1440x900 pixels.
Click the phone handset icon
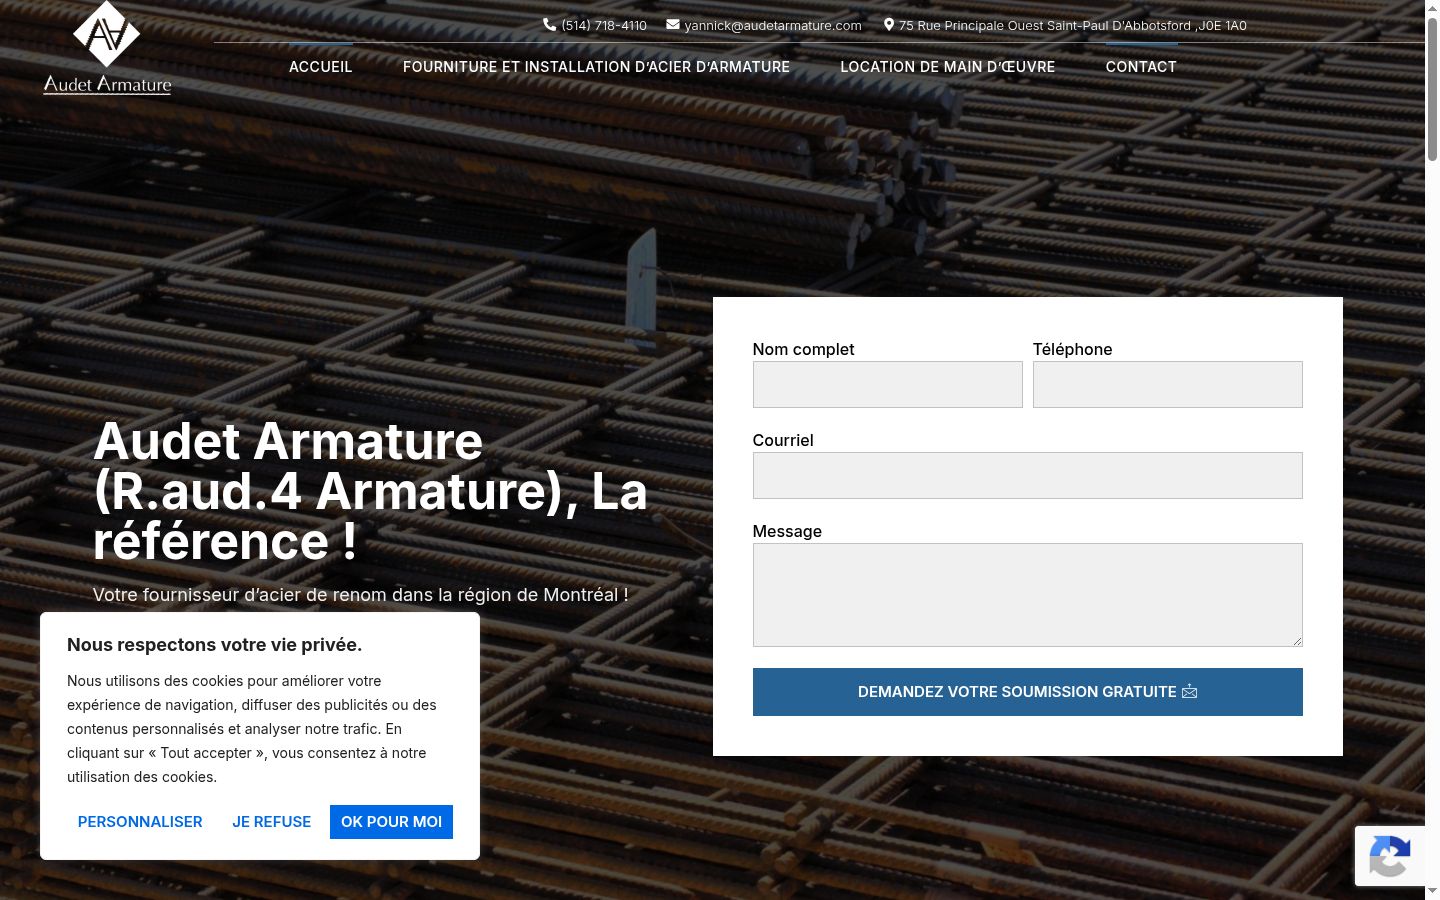(550, 25)
